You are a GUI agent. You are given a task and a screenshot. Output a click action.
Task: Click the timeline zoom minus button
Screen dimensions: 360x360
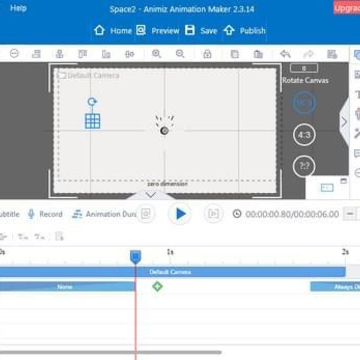[x=349, y=214]
